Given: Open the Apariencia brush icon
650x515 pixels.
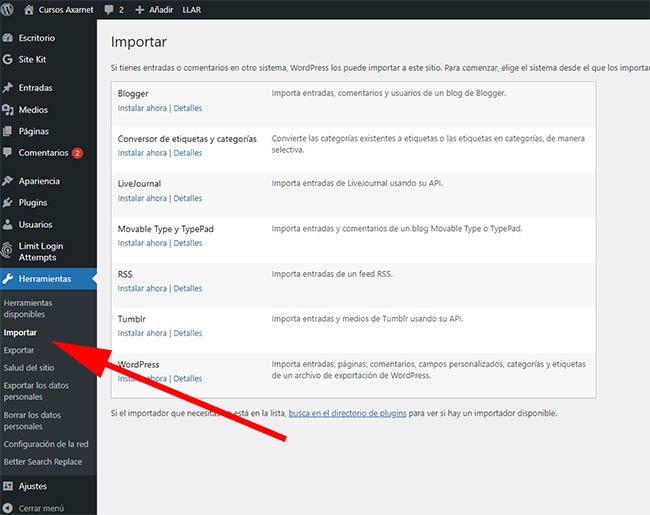Looking at the screenshot, I should 9,181.
